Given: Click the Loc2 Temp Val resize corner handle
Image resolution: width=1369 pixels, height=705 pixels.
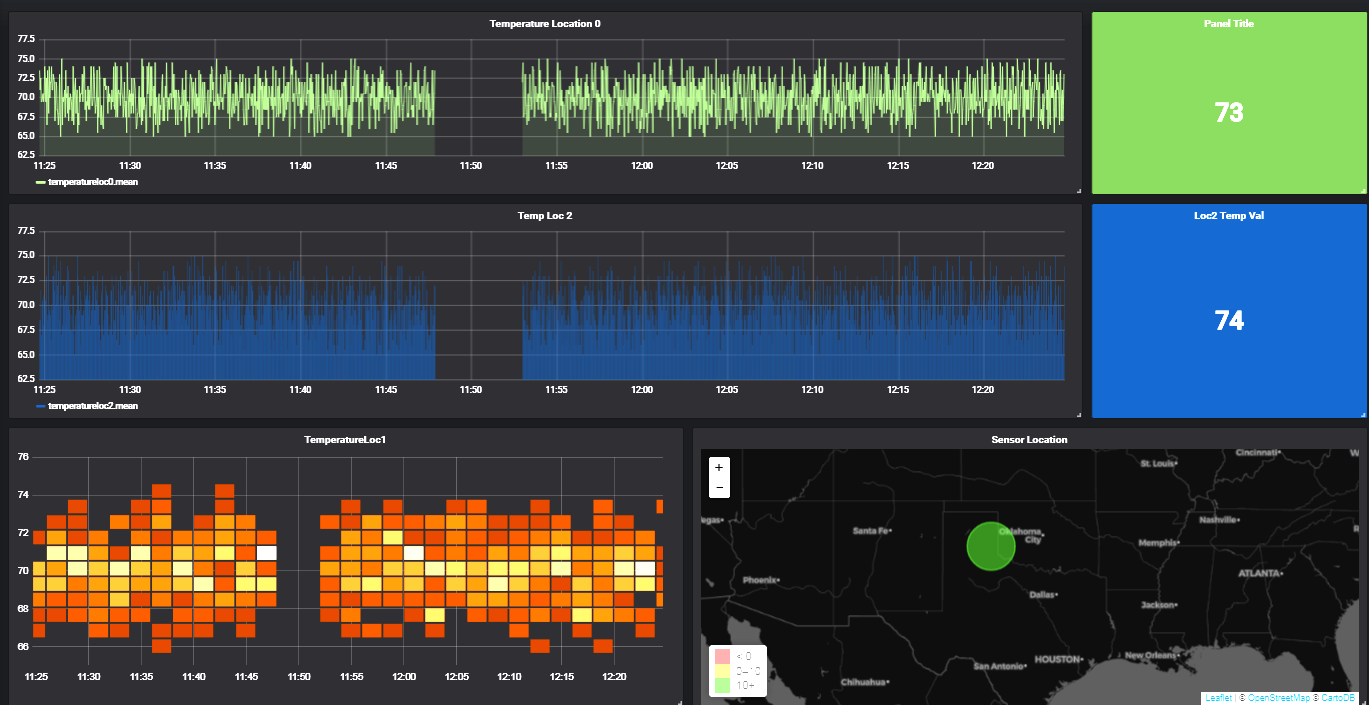Looking at the screenshot, I should 1362,414.
